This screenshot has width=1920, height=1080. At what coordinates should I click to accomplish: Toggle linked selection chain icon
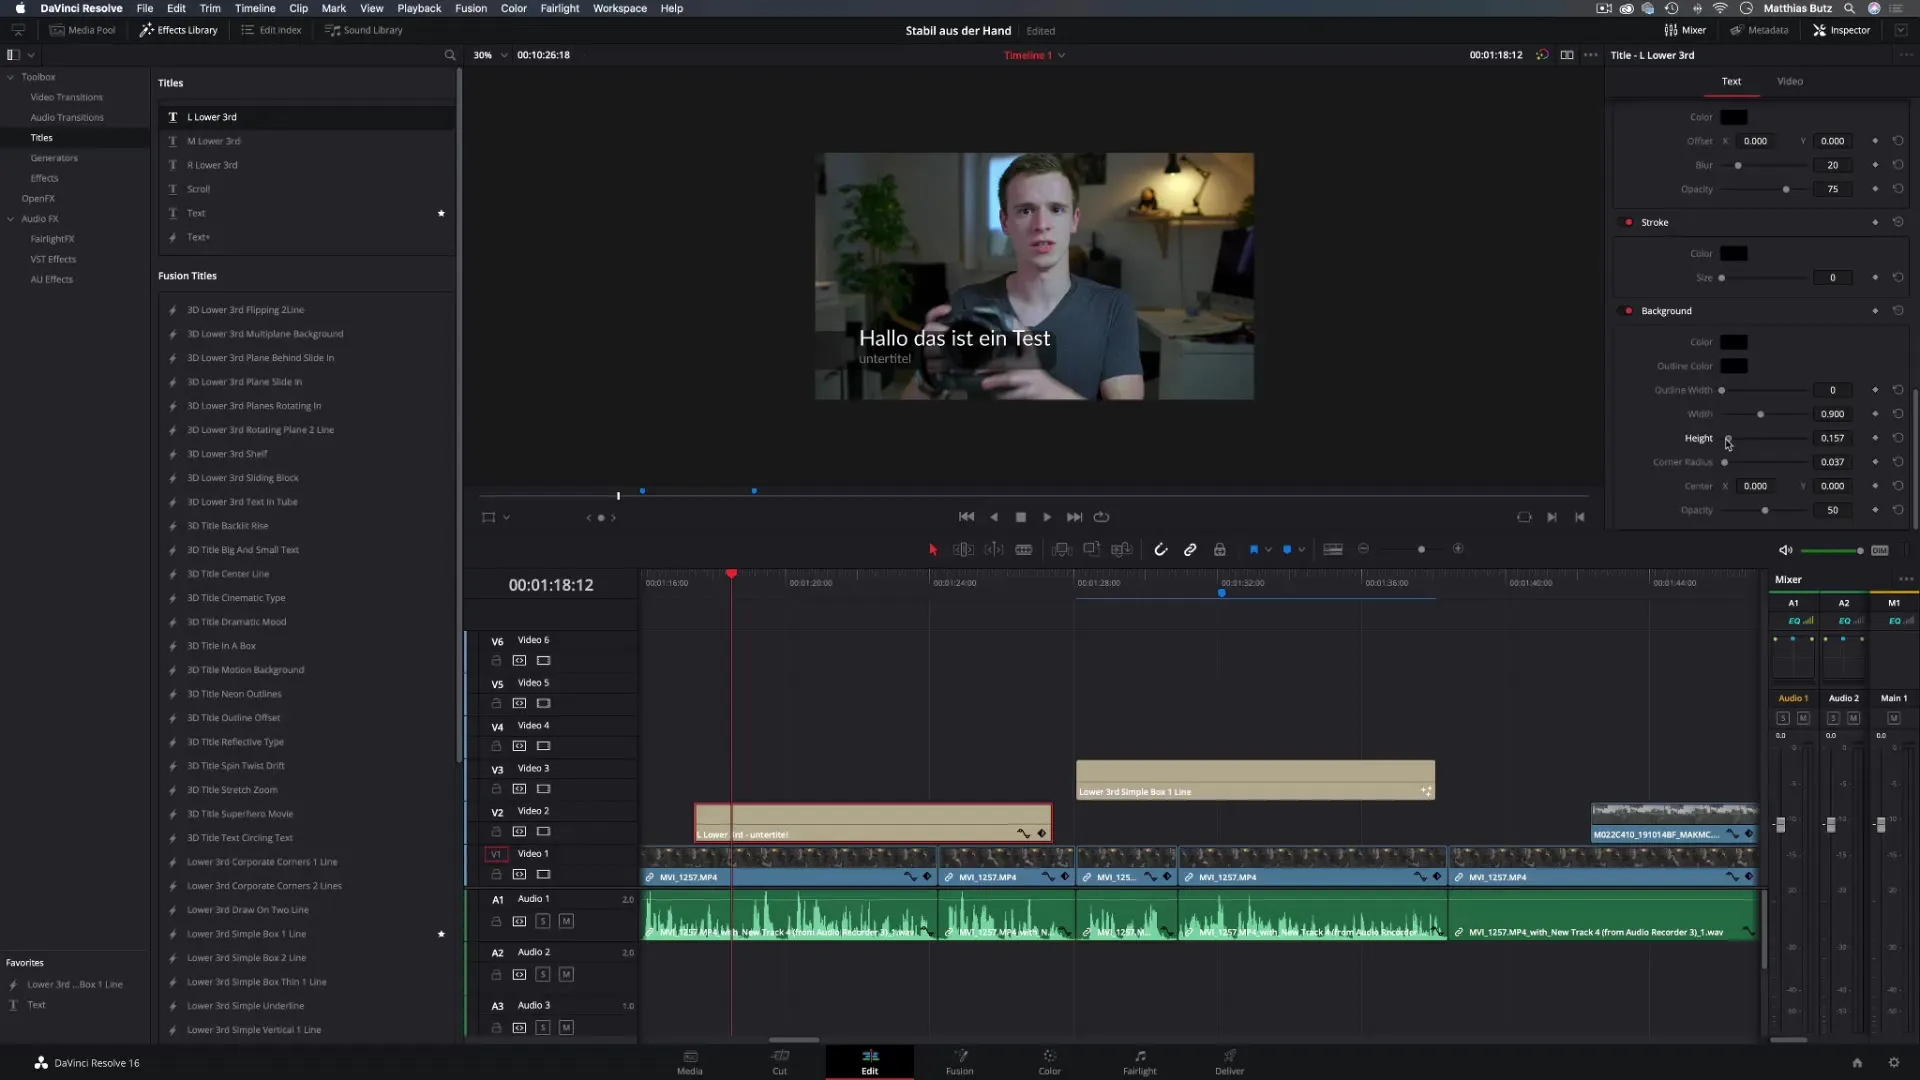point(1190,549)
